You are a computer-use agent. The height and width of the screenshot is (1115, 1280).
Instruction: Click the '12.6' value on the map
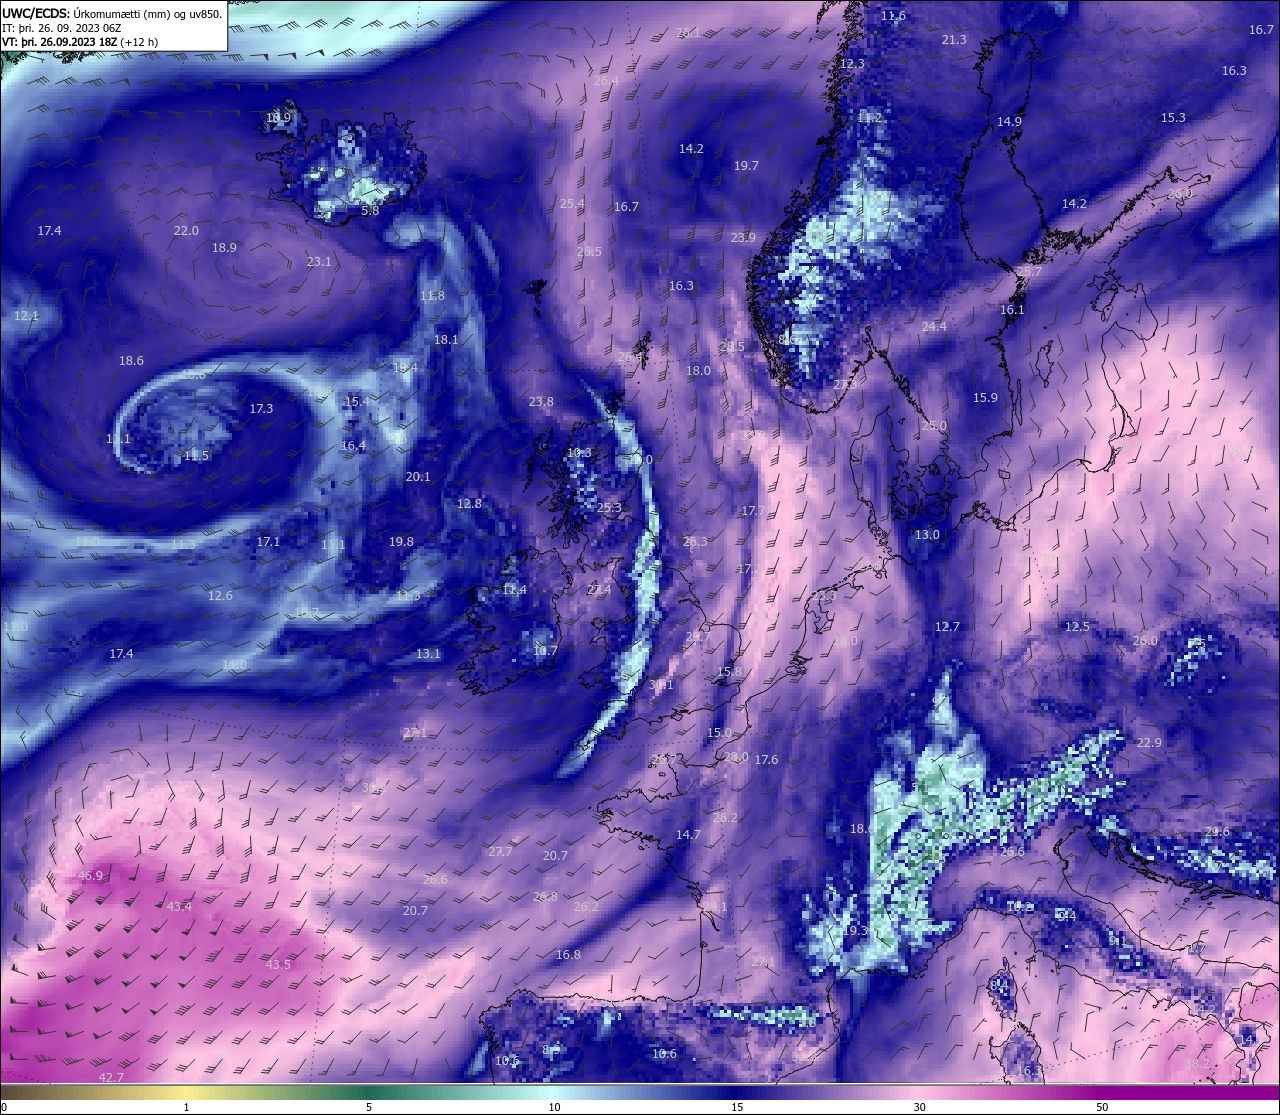coord(220,596)
